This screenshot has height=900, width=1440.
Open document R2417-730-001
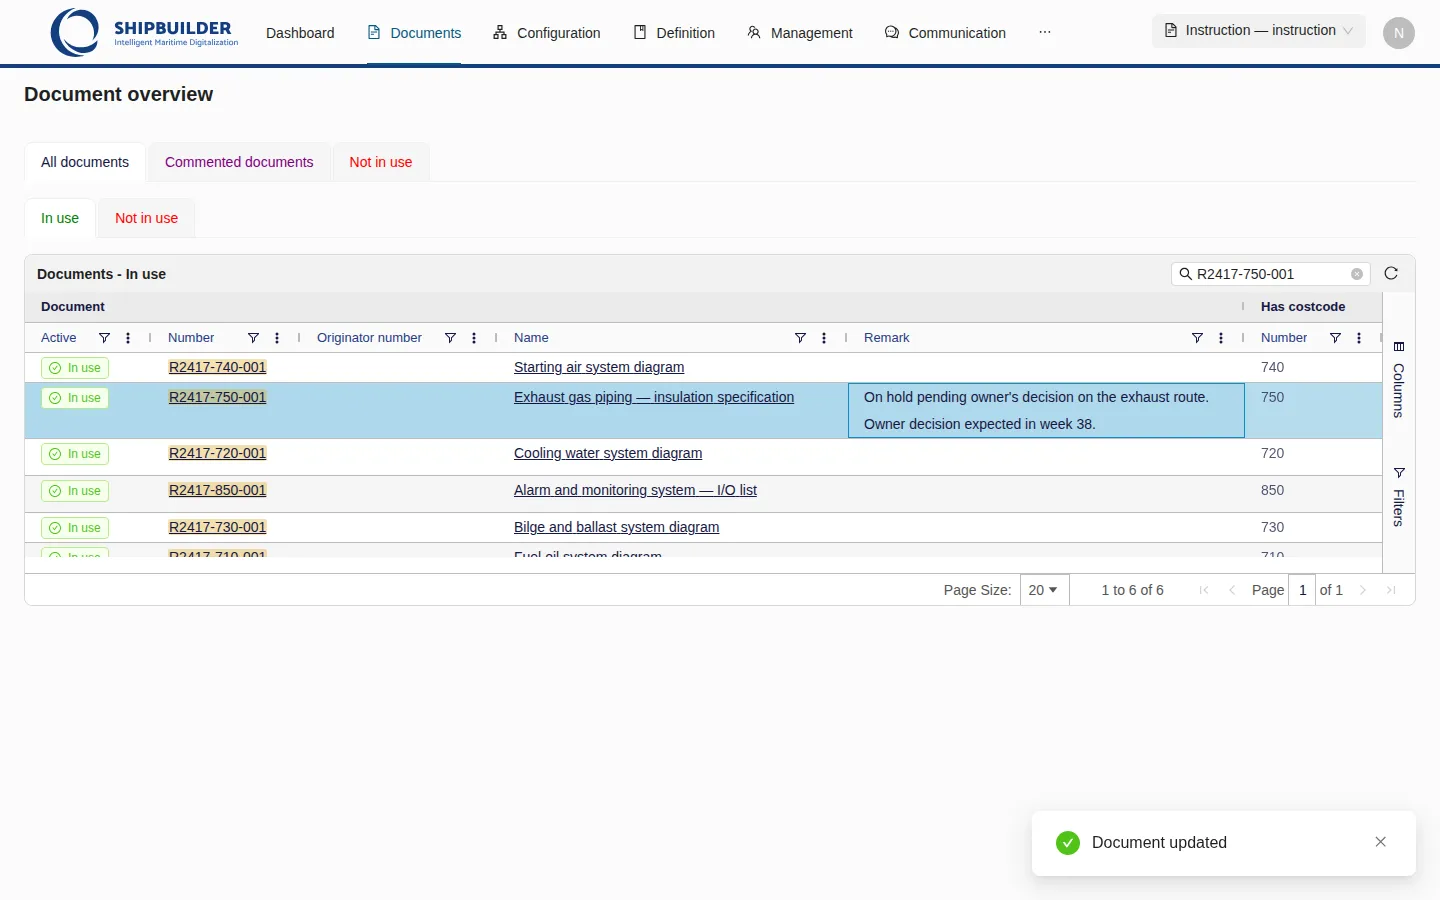217,527
